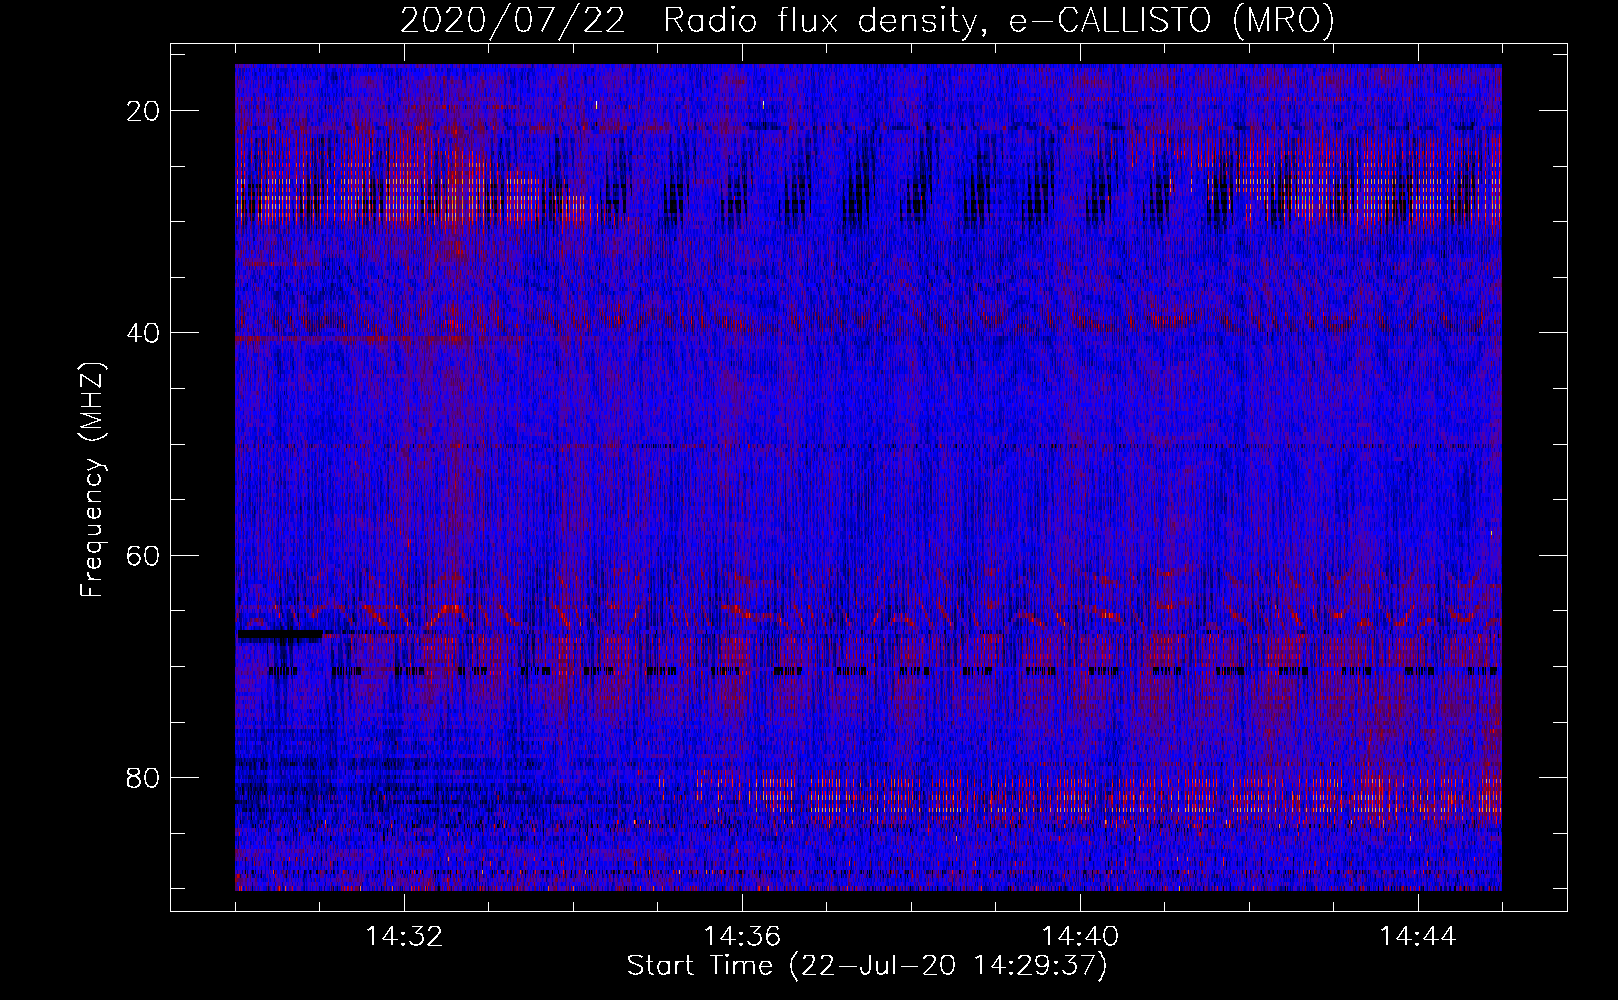
Task: Click the 40 frequency tick label
Action: pyautogui.click(x=144, y=333)
